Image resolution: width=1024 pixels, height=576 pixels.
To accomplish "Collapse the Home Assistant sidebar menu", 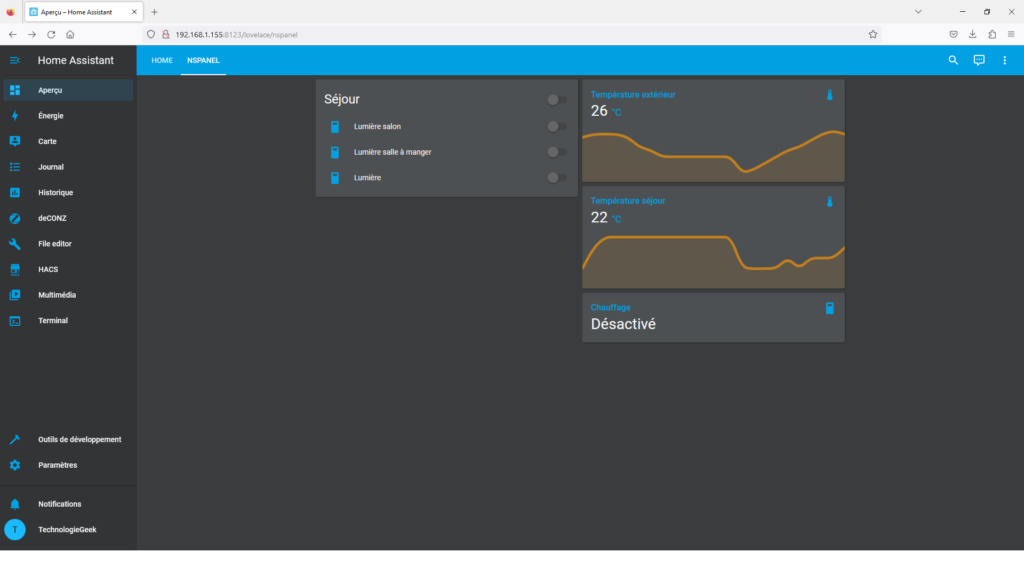I will tap(15, 61).
